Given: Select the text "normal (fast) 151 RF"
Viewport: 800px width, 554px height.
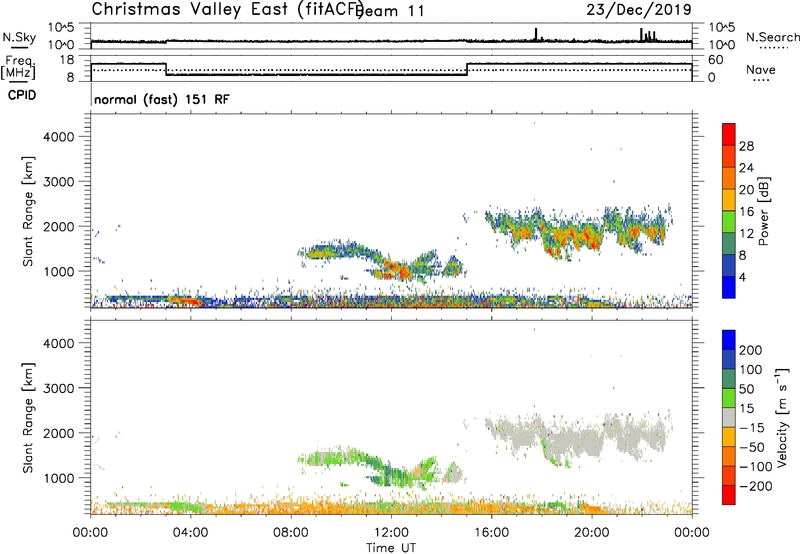Looking at the screenshot, I should click(162, 99).
